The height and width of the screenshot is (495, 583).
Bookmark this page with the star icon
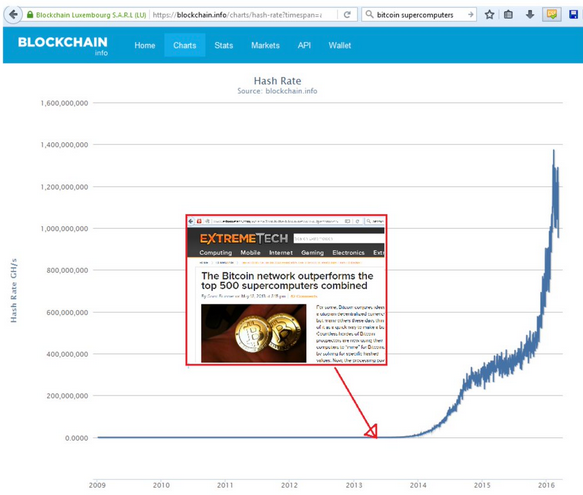click(x=489, y=15)
